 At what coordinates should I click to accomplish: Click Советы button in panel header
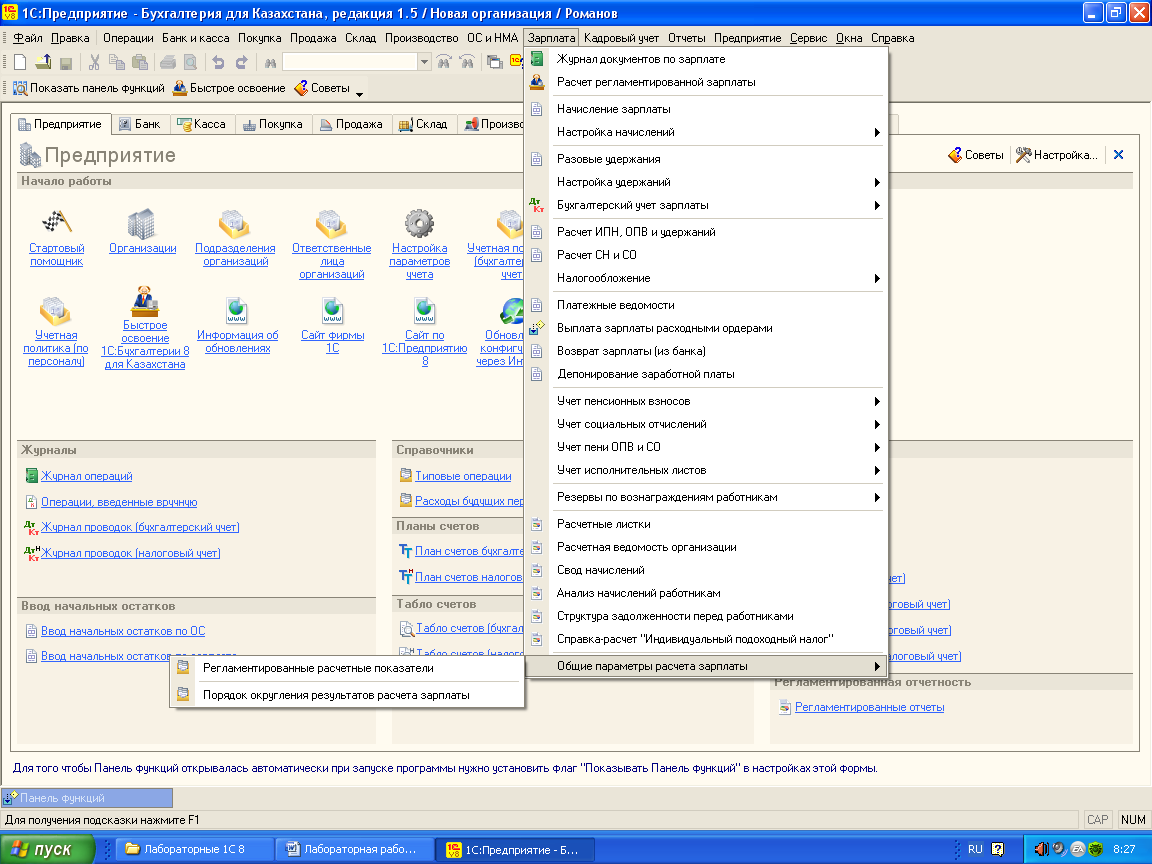click(x=976, y=155)
